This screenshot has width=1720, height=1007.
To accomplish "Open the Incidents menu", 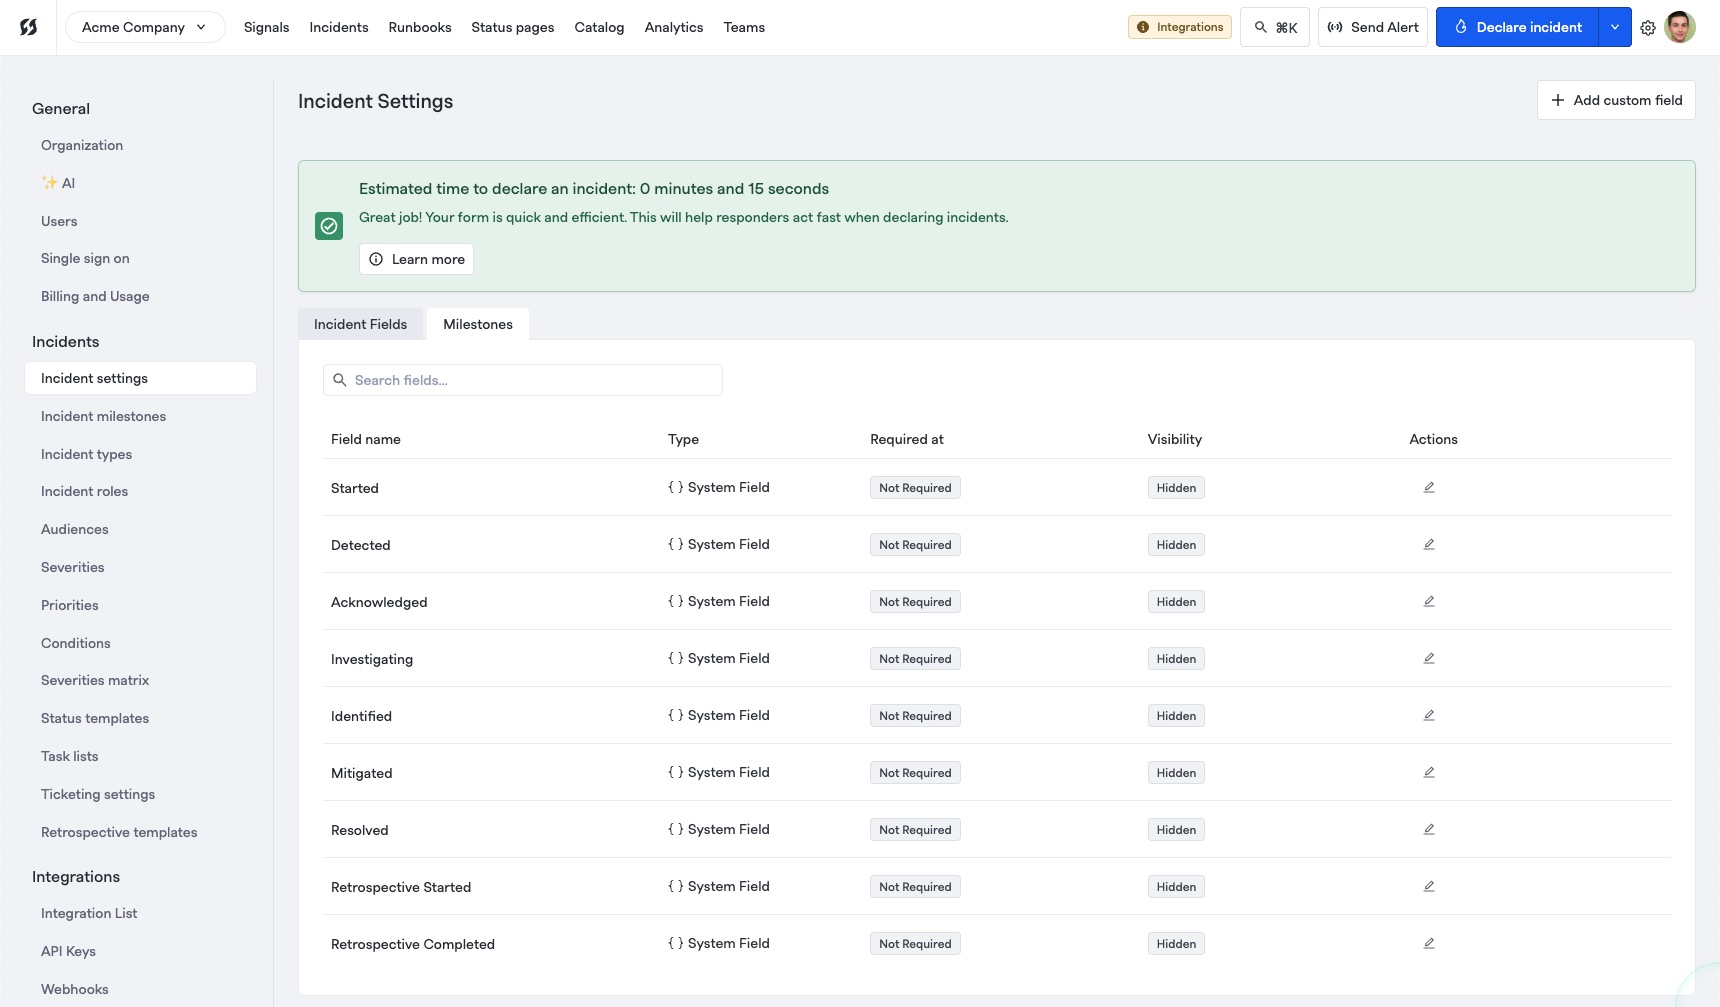I will pyautogui.click(x=339, y=27).
